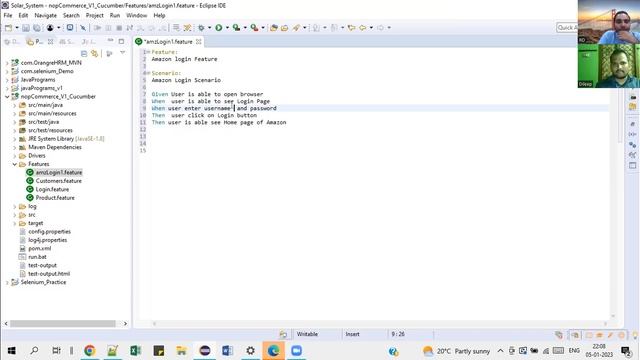Click the Run External Tools icon
This screenshot has width=640, height=360.
pos(254,28)
